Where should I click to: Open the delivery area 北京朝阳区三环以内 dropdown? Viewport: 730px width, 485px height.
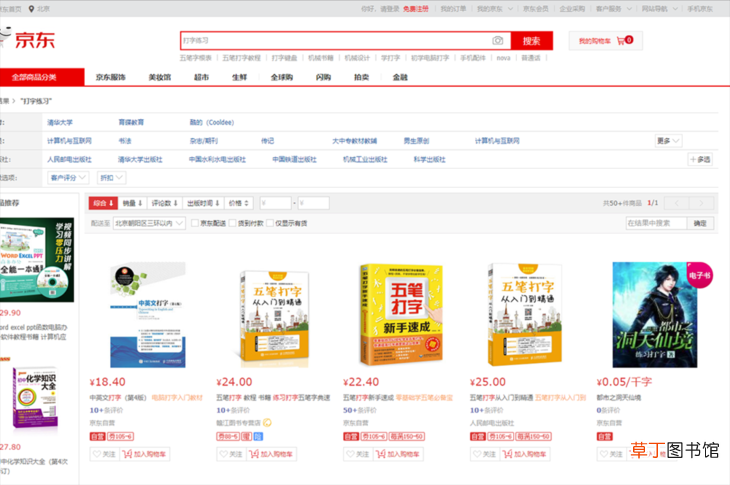click(x=149, y=223)
